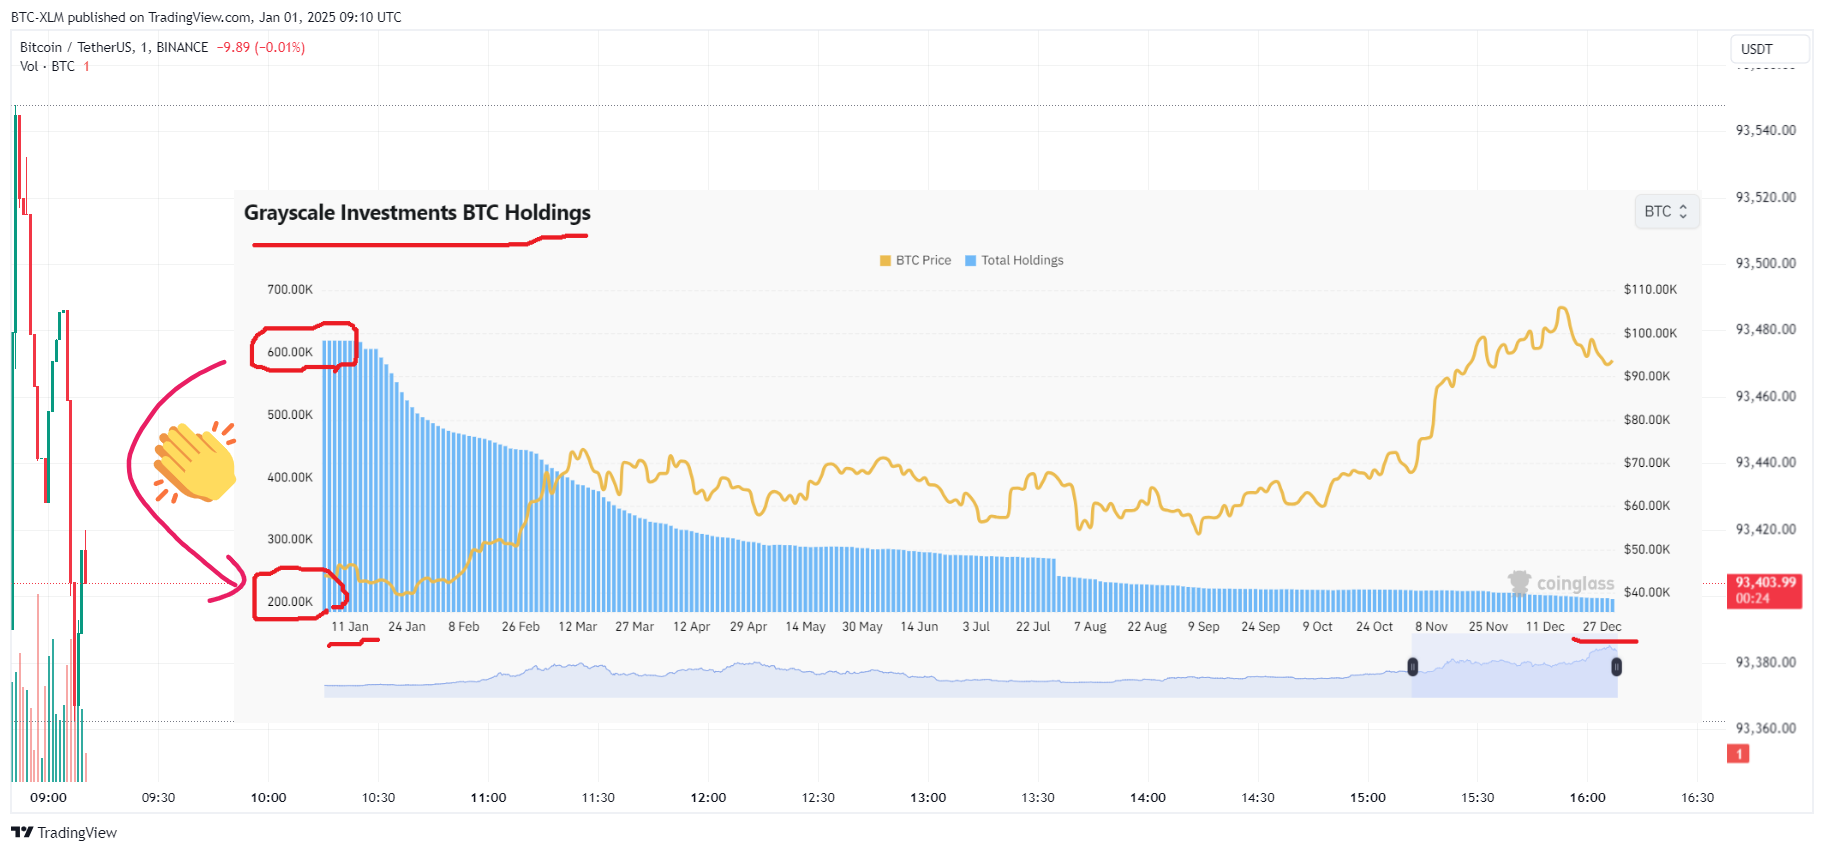Click the $100.00K price axis label
1824x852 pixels.
(1650, 334)
